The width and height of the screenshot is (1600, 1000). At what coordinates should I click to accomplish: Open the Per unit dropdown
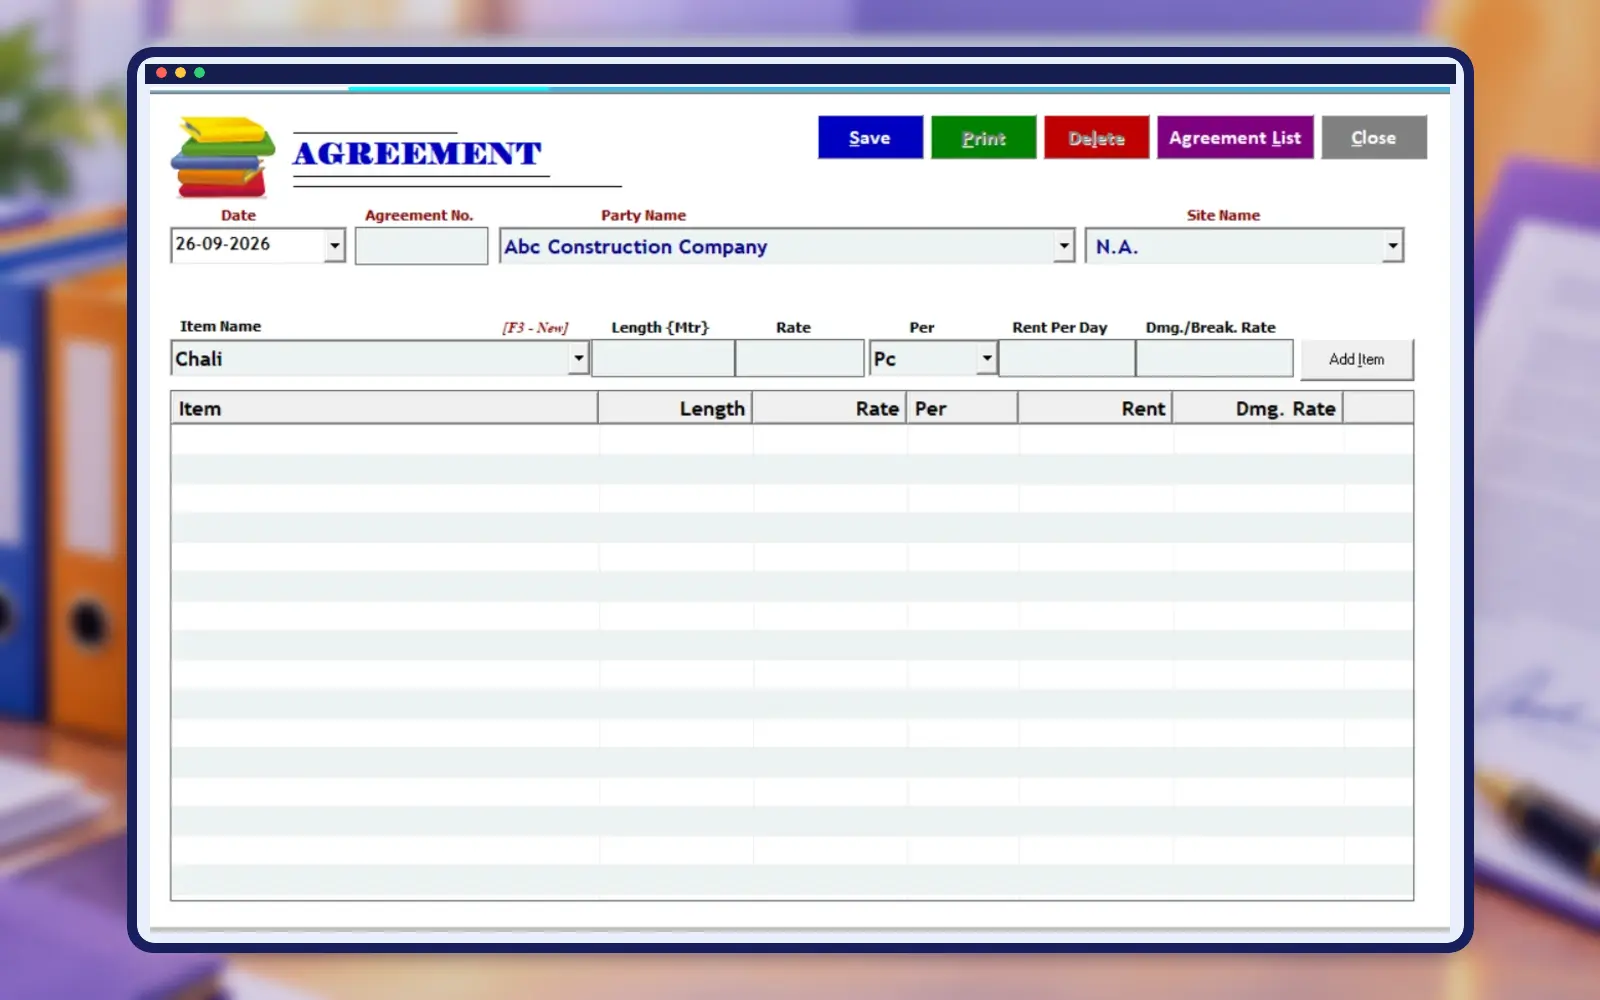[987, 358]
